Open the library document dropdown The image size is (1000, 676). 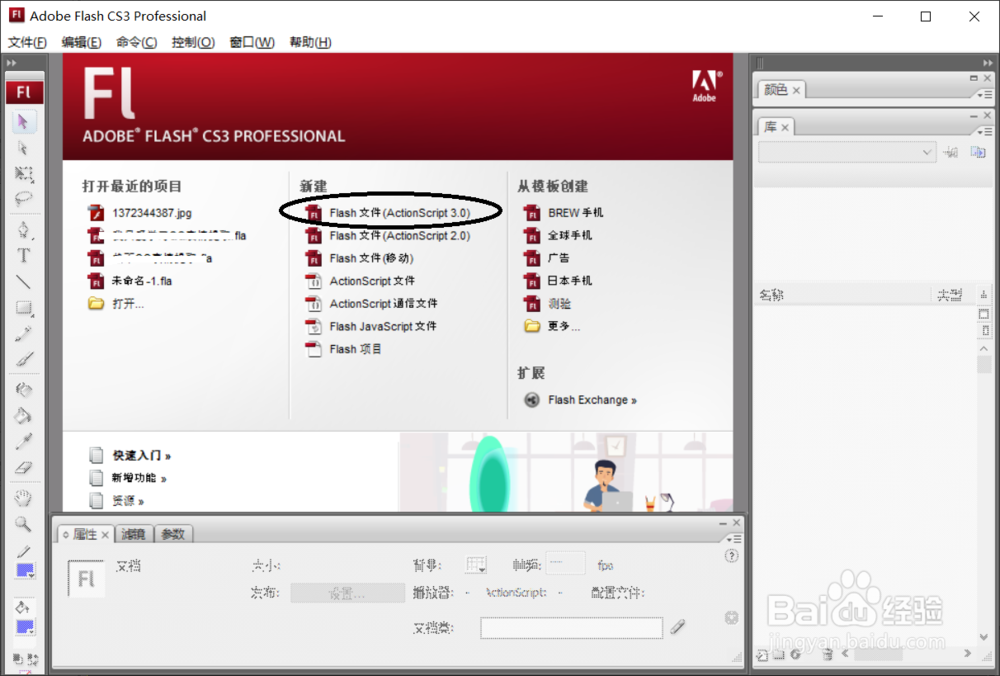847,152
